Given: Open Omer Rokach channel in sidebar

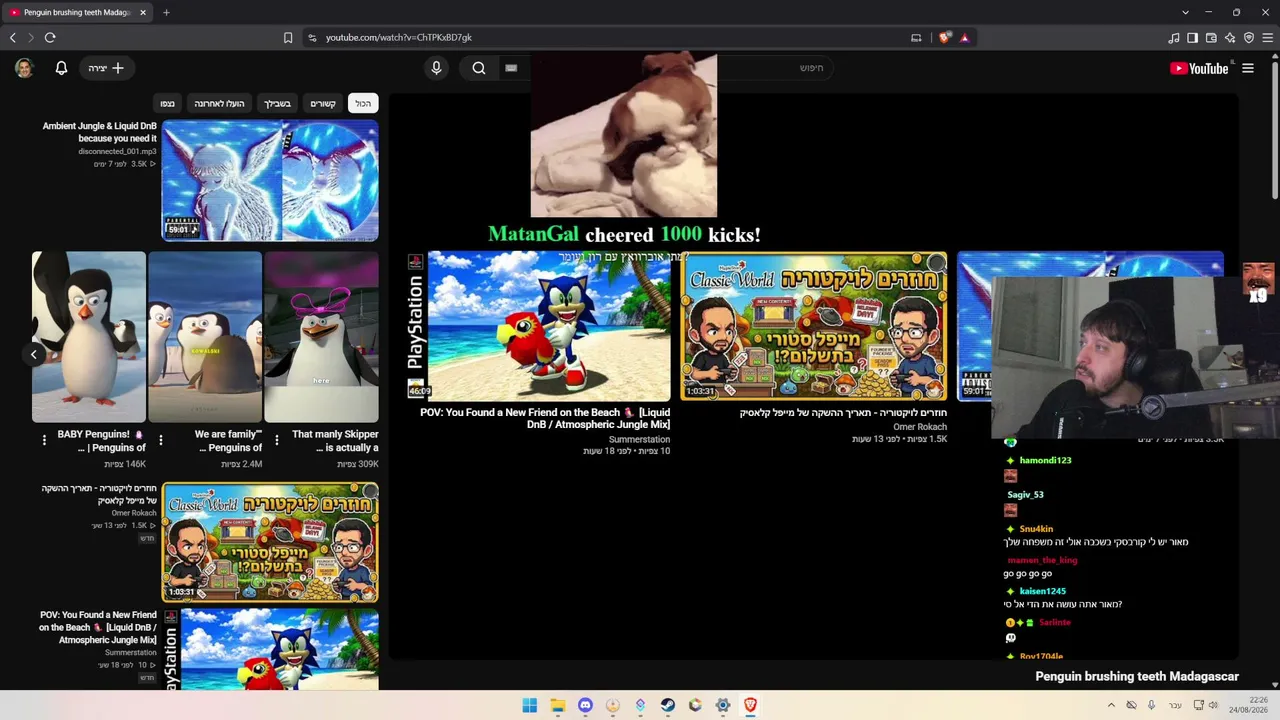Looking at the screenshot, I should [x=134, y=514].
